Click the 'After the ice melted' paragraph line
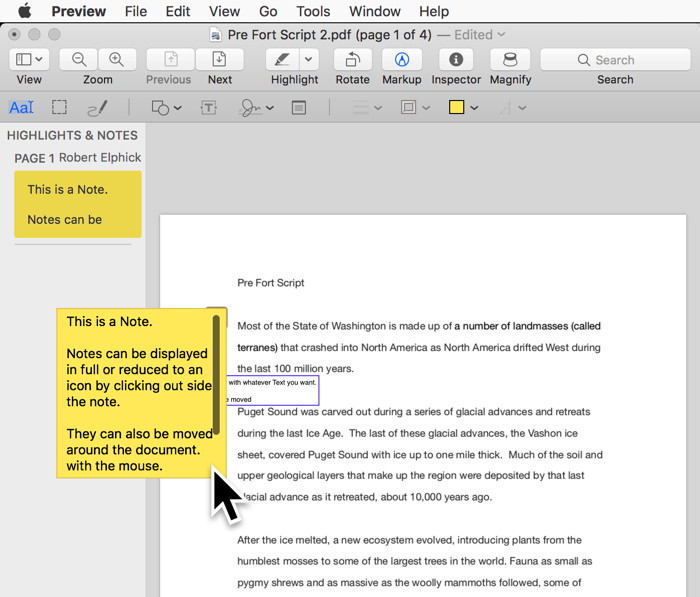The height and width of the screenshot is (597, 700). (409, 540)
